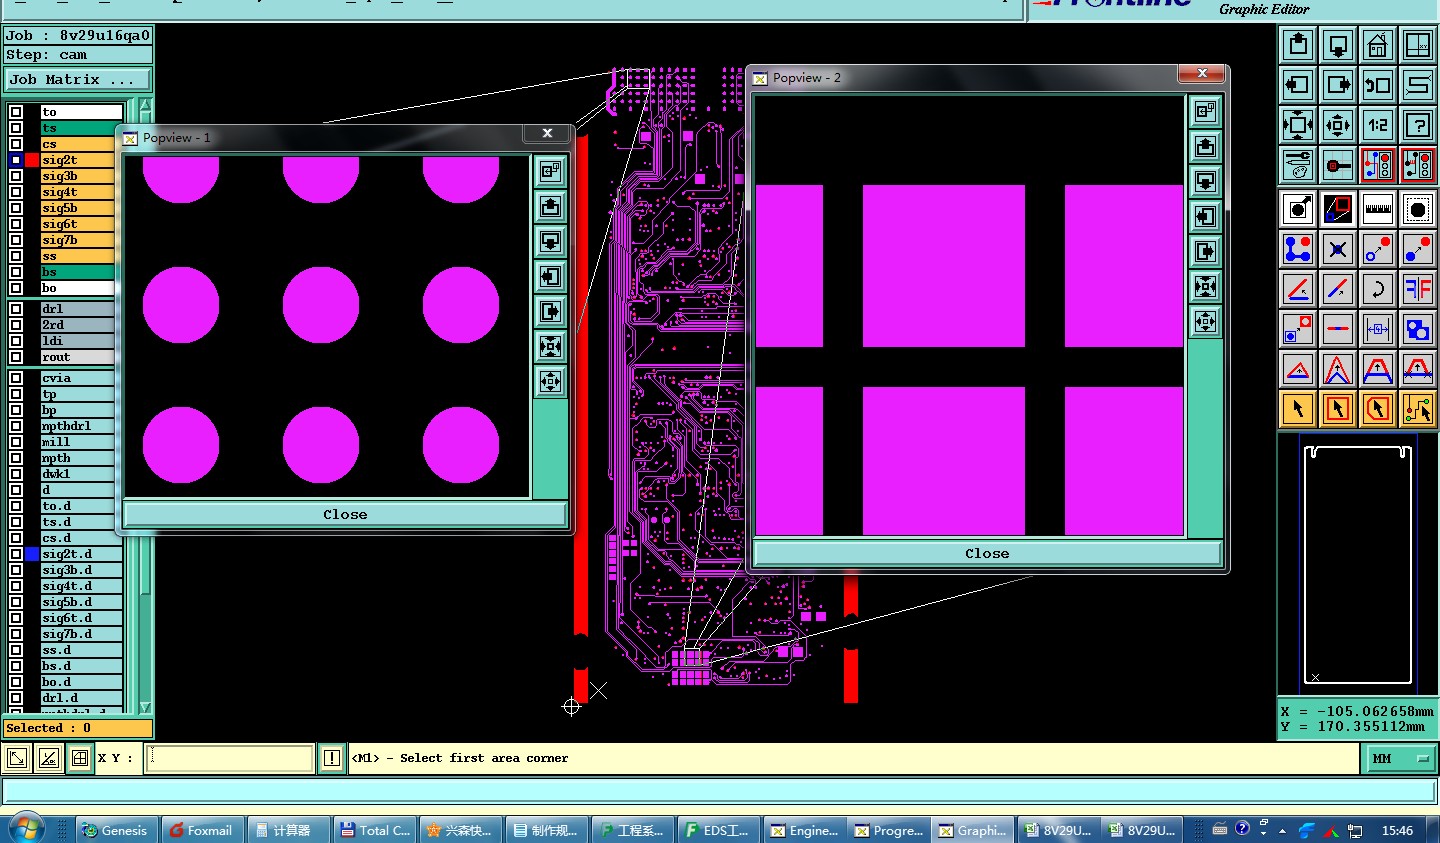Click the taskbar clock showing 15:46
This screenshot has height=843, width=1440.
coord(1397,830)
